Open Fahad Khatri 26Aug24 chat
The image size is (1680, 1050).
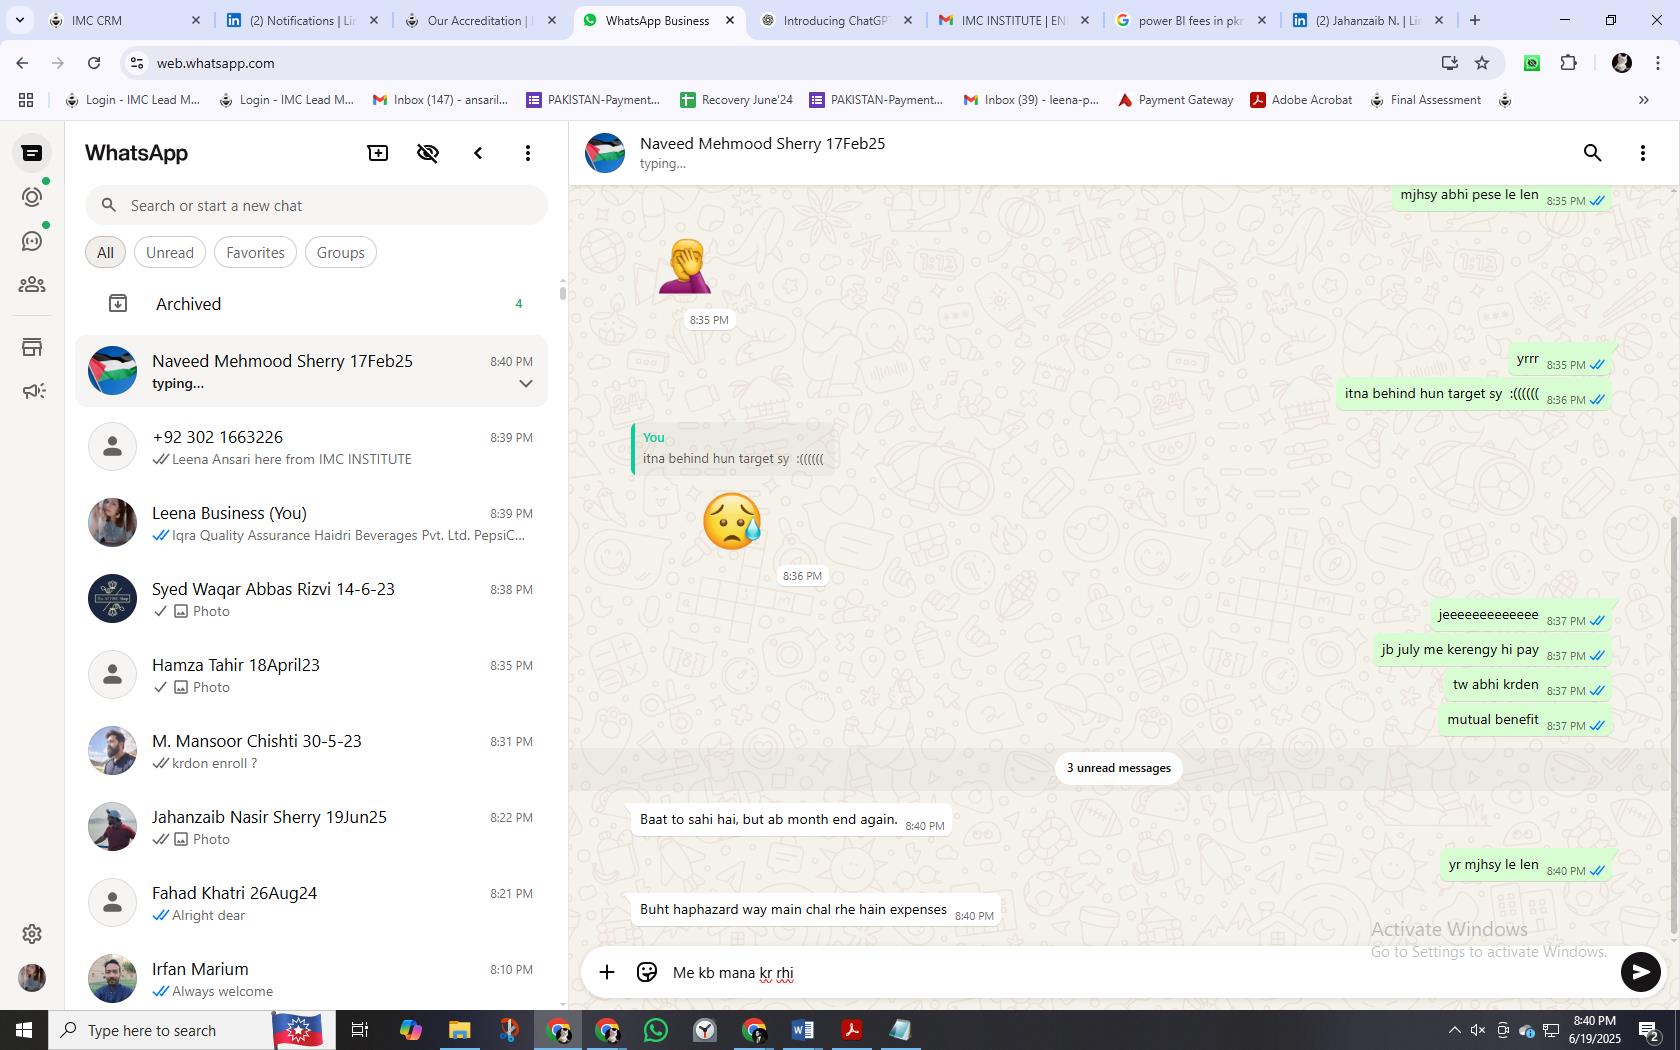(312, 903)
